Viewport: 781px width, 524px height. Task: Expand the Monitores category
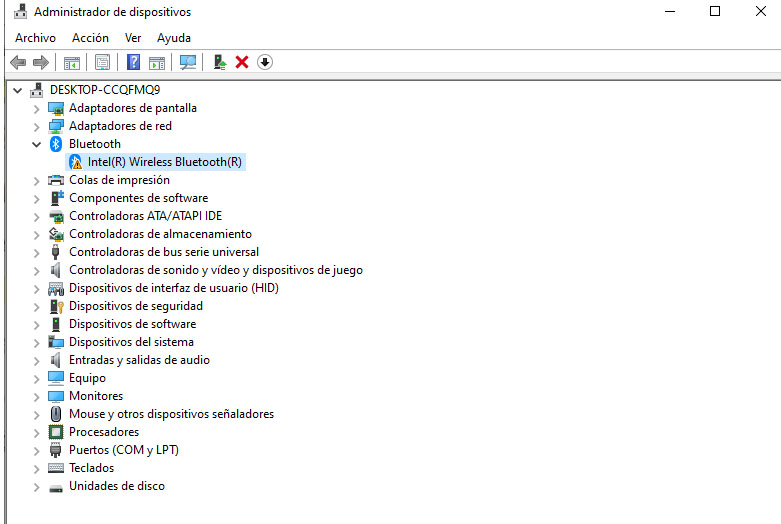click(36, 396)
